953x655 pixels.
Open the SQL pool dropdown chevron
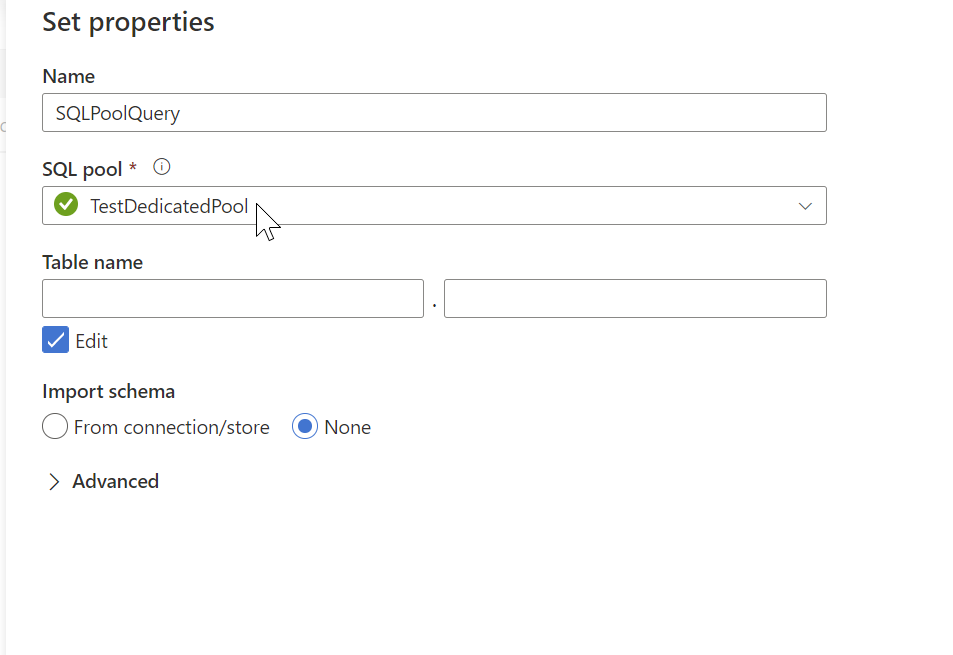(x=805, y=206)
